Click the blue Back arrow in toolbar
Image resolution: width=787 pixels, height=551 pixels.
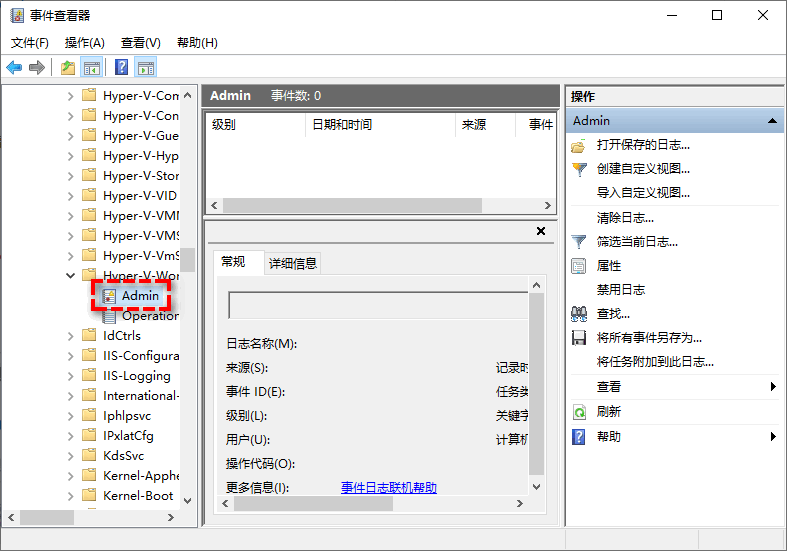pos(14,68)
